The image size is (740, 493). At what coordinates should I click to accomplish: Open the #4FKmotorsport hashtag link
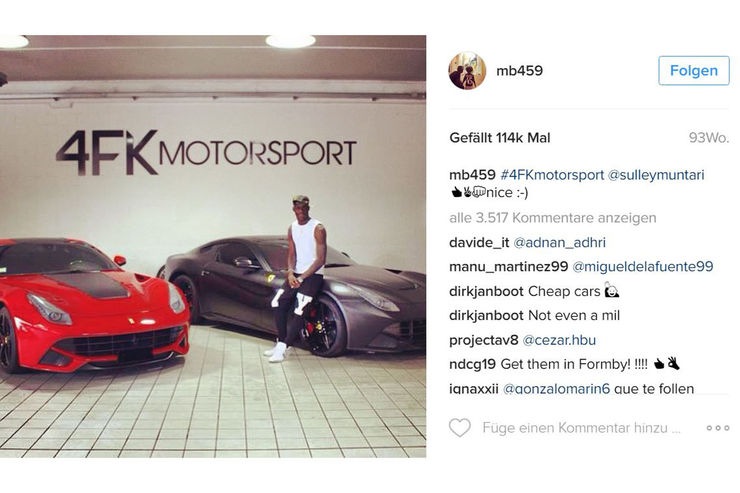(552, 175)
